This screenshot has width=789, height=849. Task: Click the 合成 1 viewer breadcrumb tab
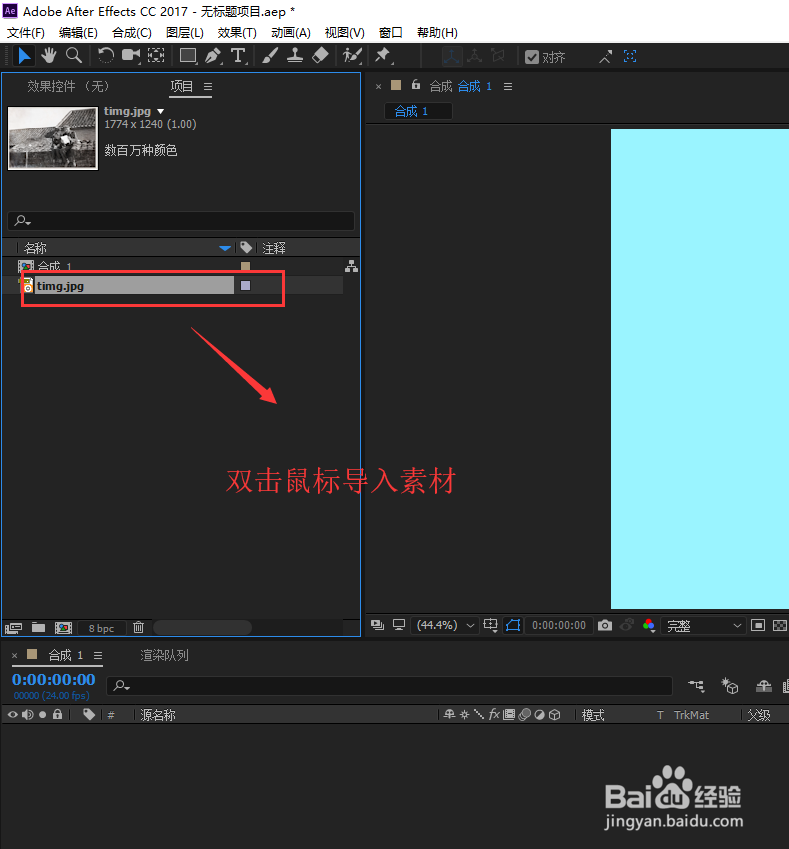tap(418, 112)
